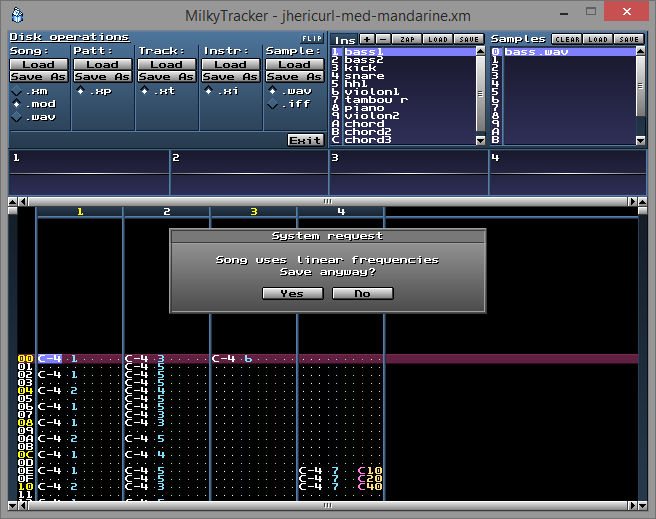Click Save As under the Instr section

(x=231, y=77)
